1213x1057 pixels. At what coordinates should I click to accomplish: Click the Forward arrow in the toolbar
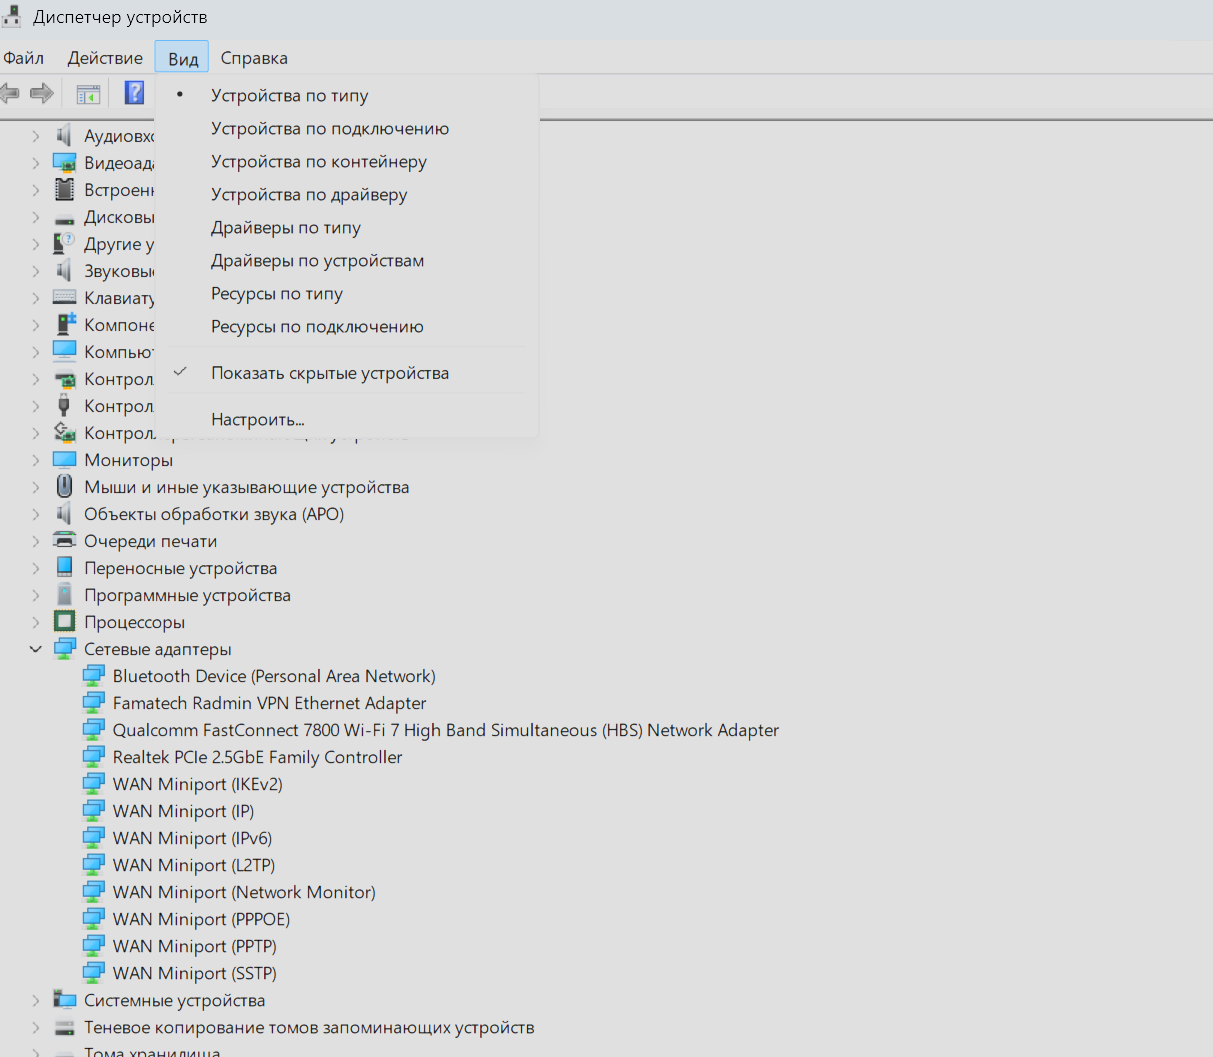click(x=42, y=94)
